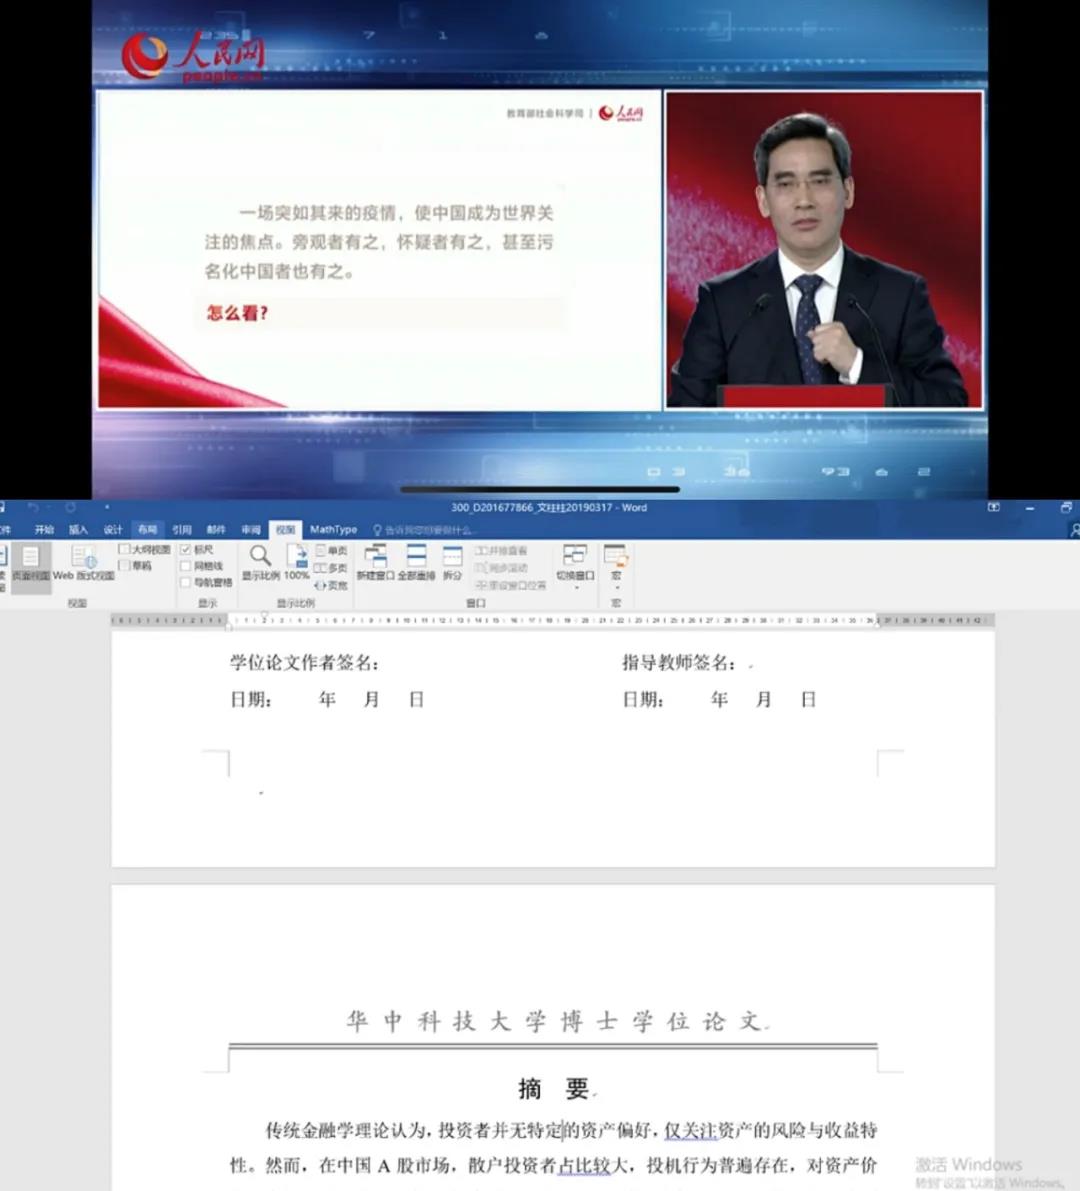Enable the 网格线 gridlines checkbox

[186, 566]
